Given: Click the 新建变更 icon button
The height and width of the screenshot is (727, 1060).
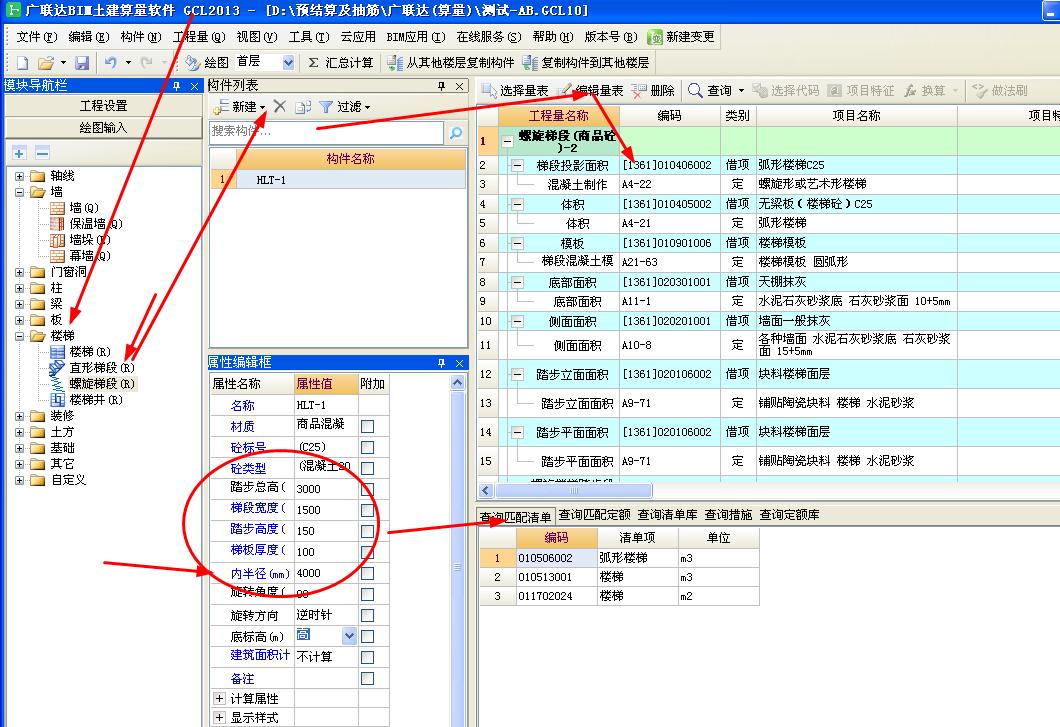Looking at the screenshot, I should coord(681,37).
